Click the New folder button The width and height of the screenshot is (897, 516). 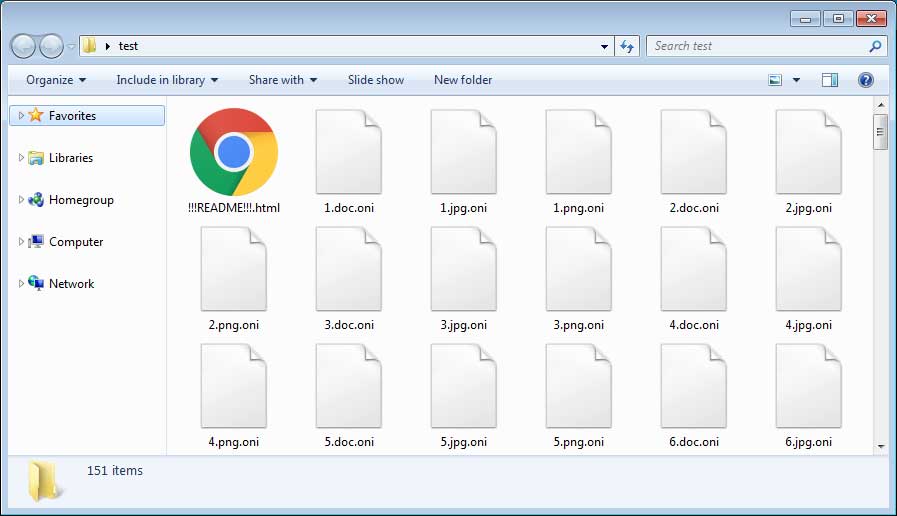pyautogui.click(x=463, y=80)
